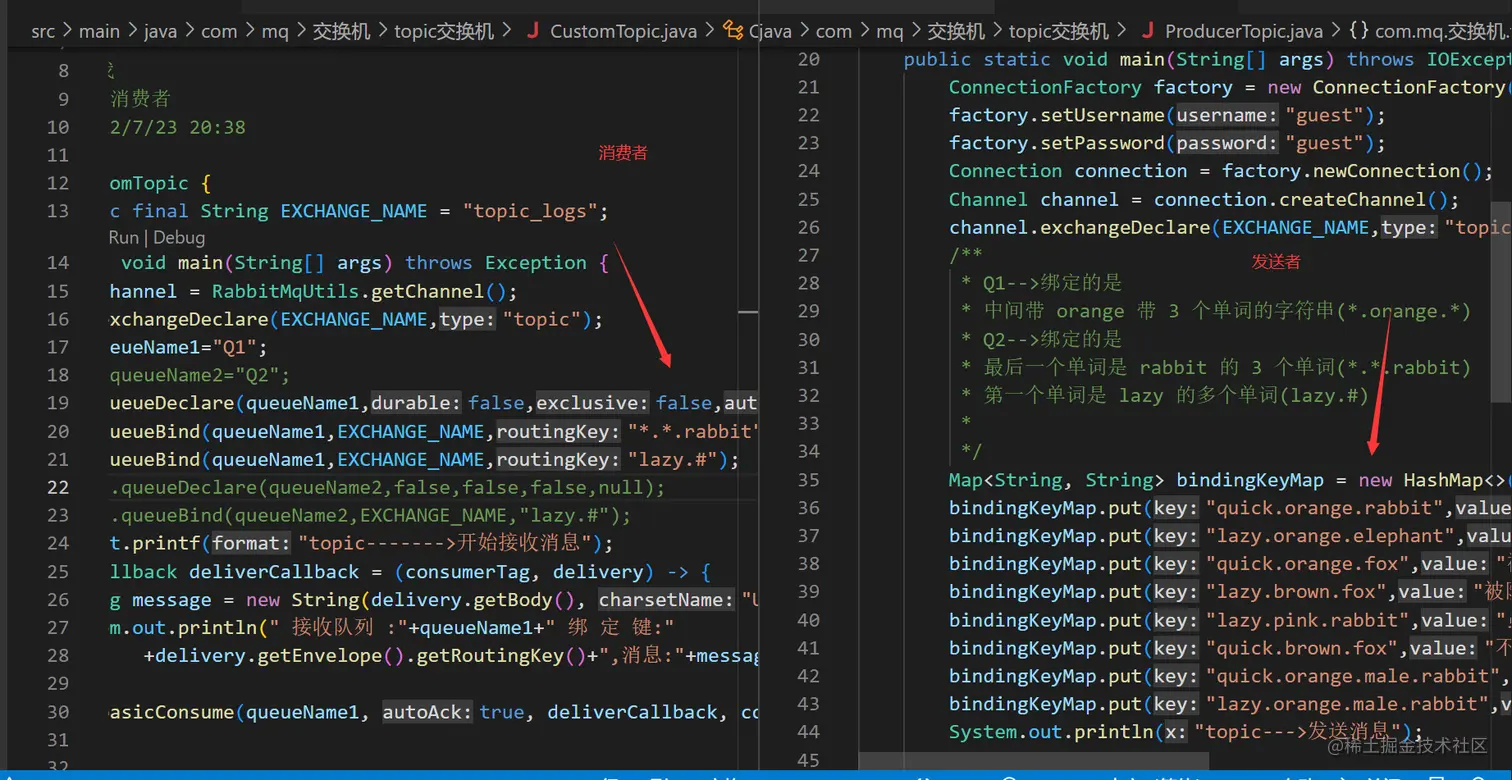Viewport: 1512px width, 780px height.
Task: Click the date comment '2/7/23 20:38'
Action: pos(177,127)
